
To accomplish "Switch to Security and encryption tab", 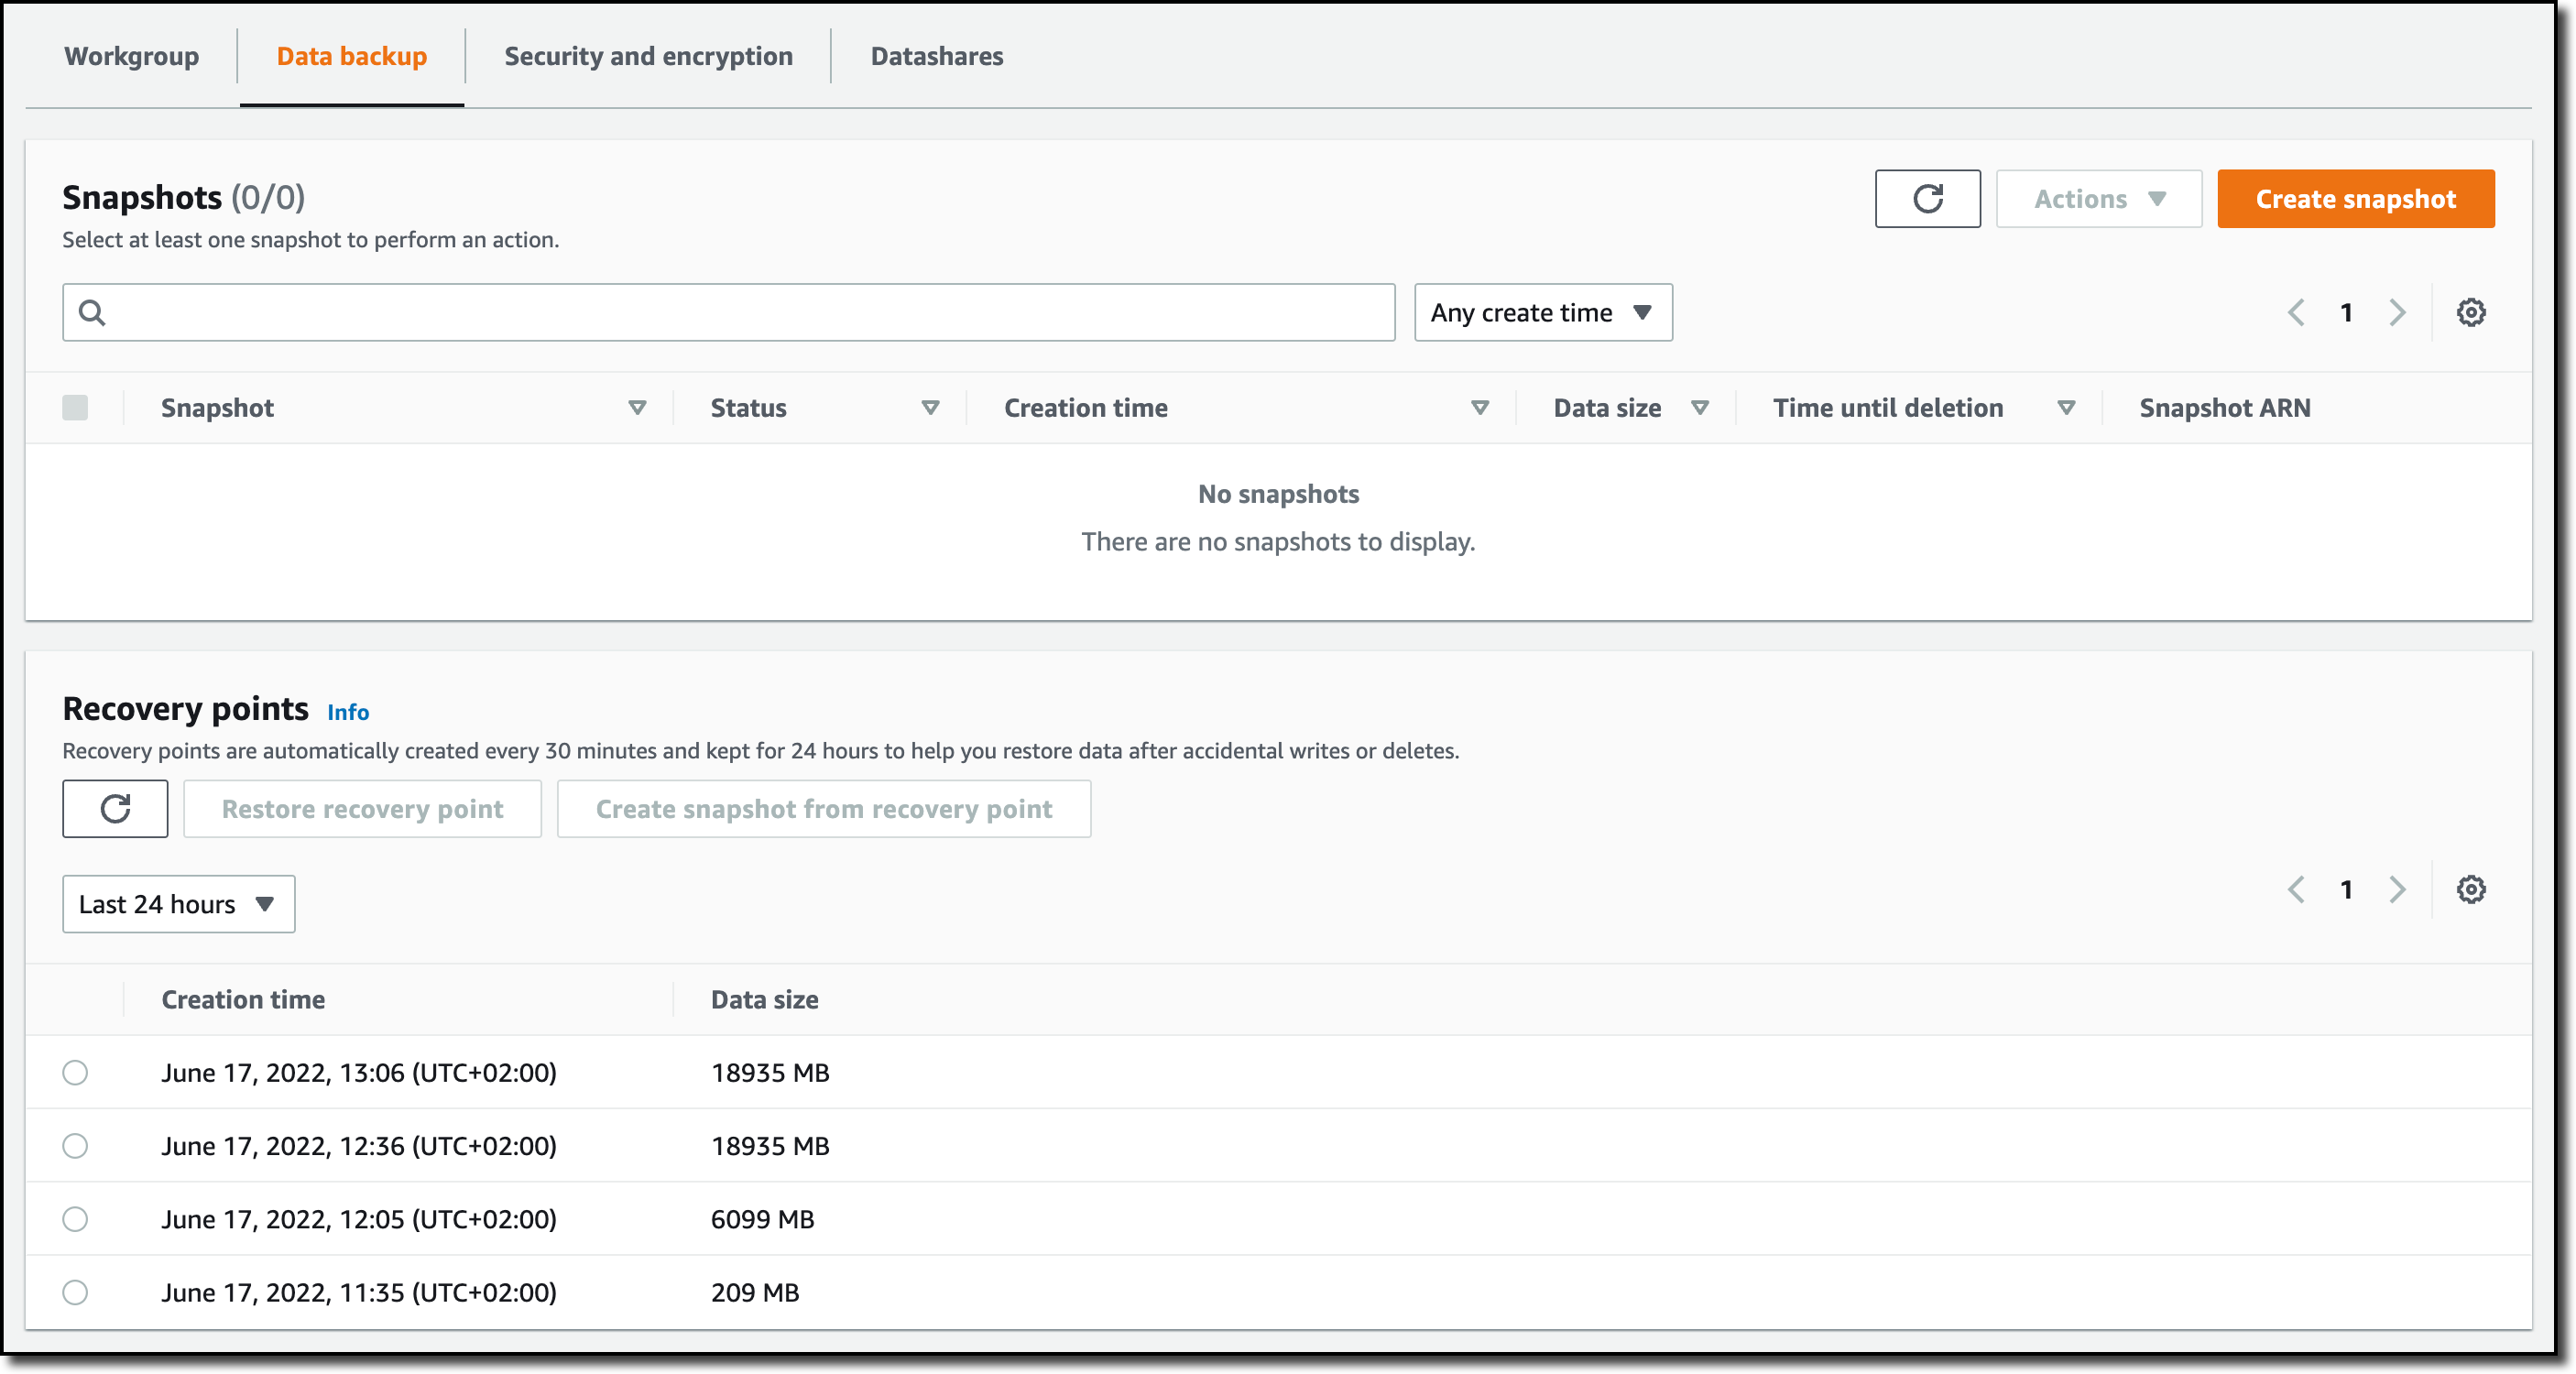I will (648, 56).
